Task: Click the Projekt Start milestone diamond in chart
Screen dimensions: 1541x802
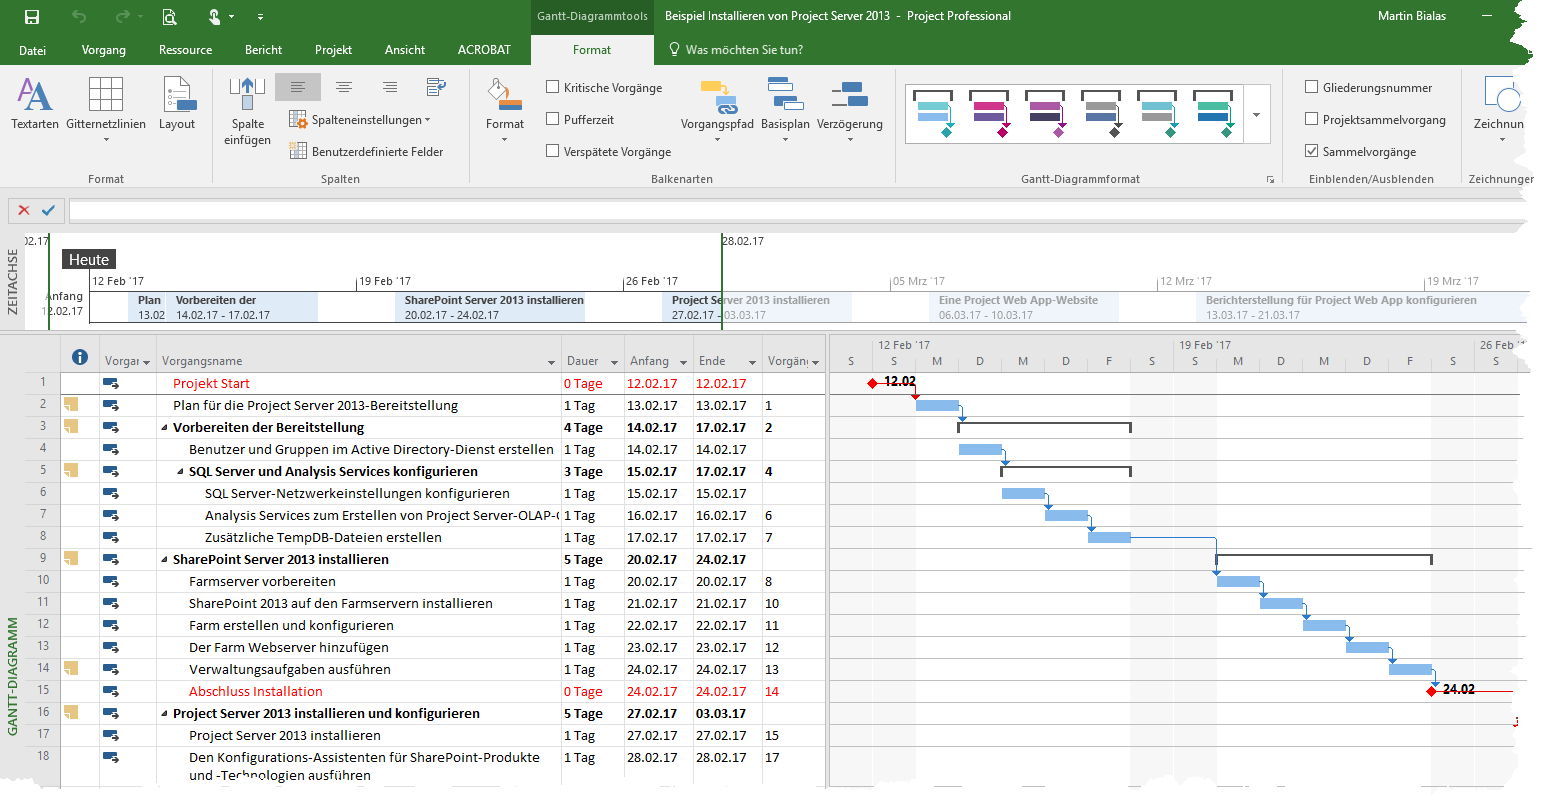Action: click(x=872, y=383)
